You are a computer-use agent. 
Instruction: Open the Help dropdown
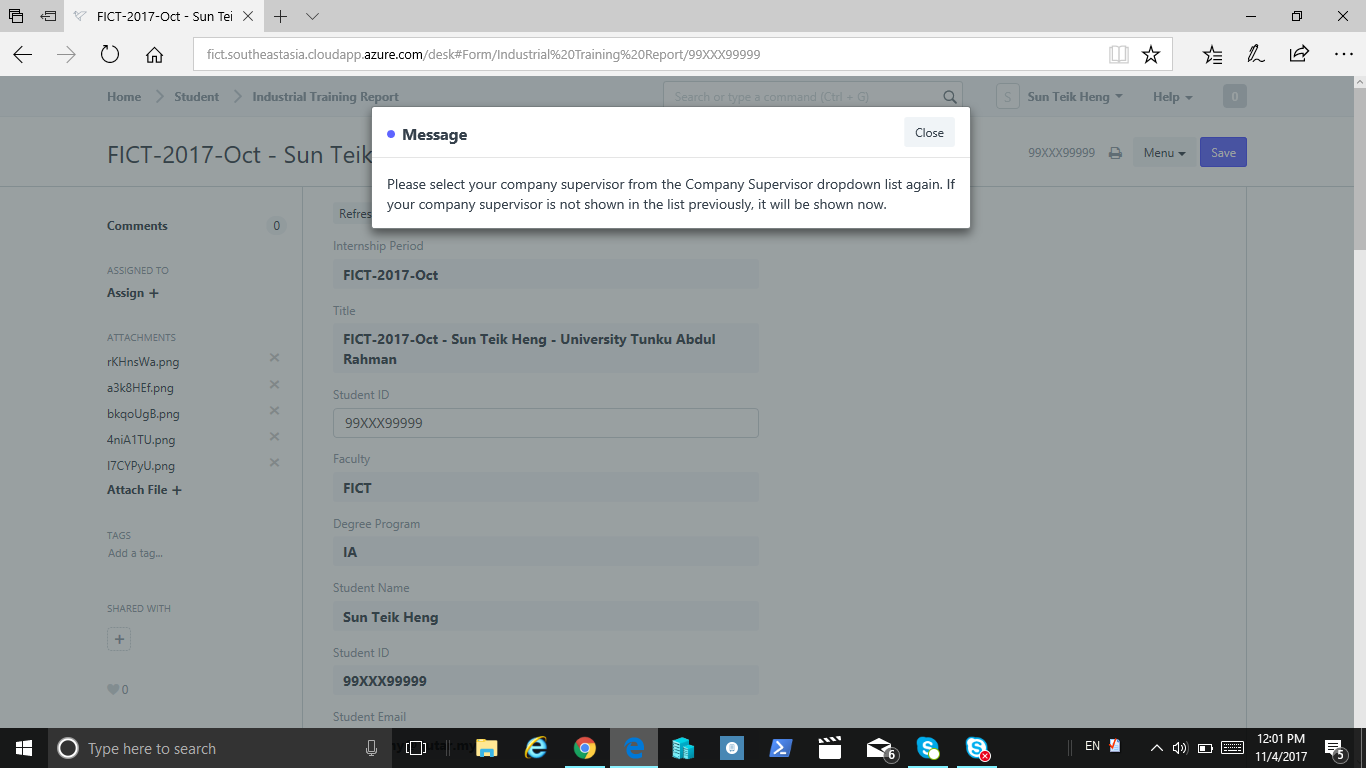coord(1173,97)
